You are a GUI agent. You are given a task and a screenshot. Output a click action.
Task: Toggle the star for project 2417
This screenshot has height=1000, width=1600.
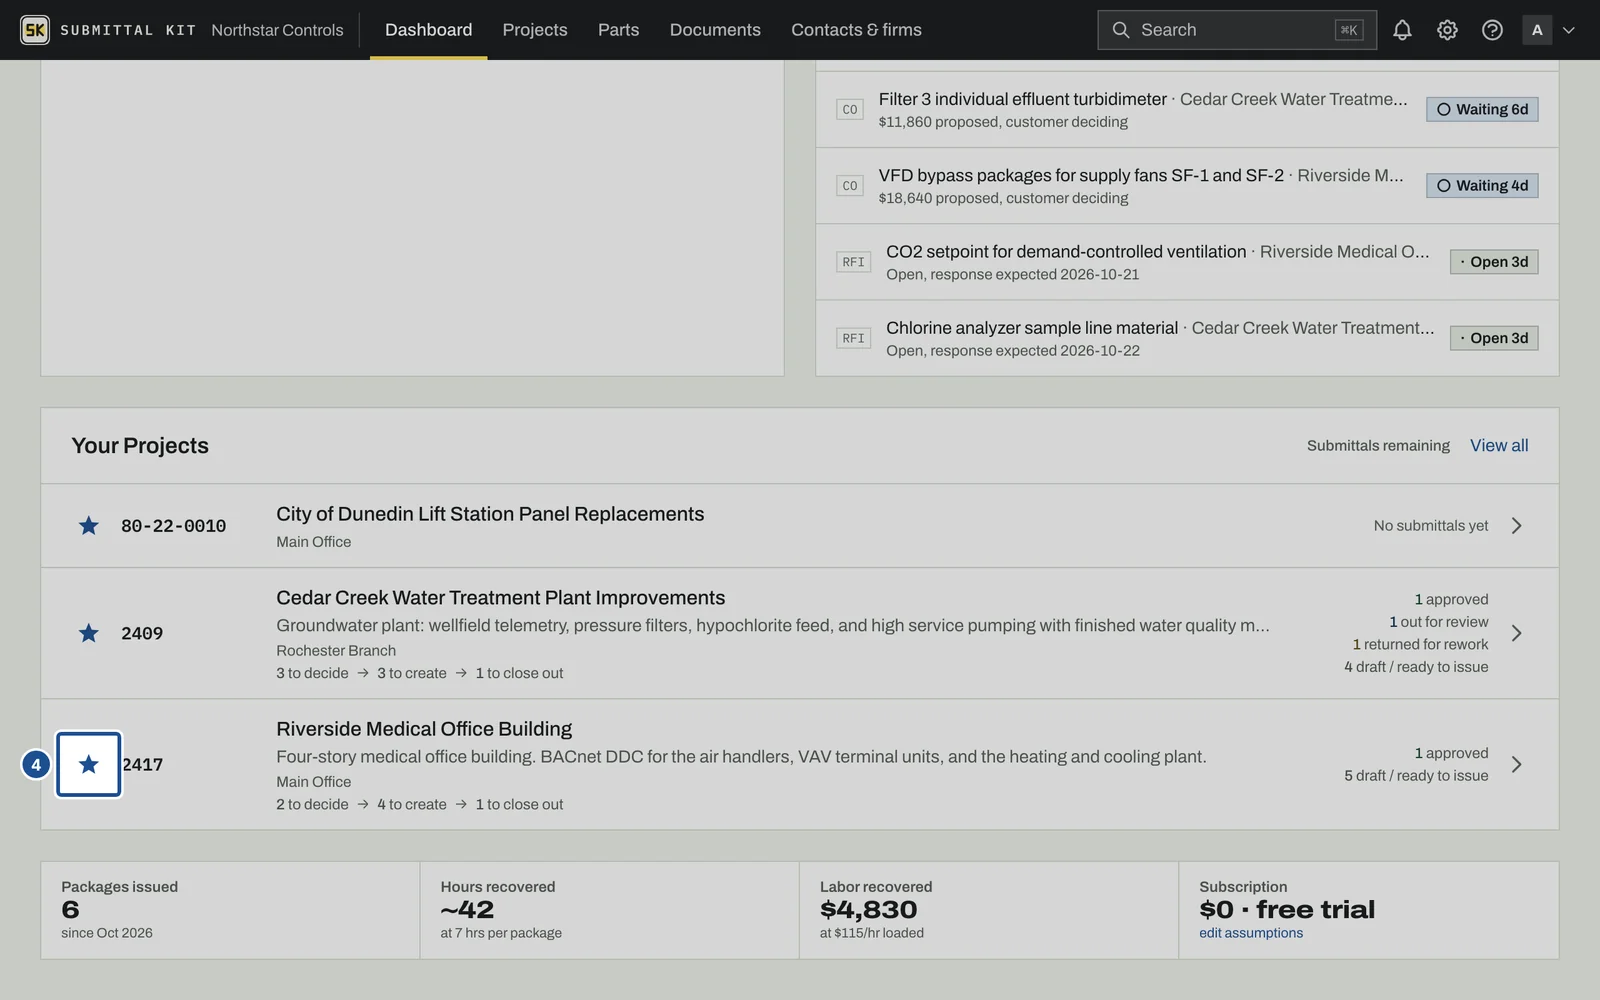(x=89, y=765)
